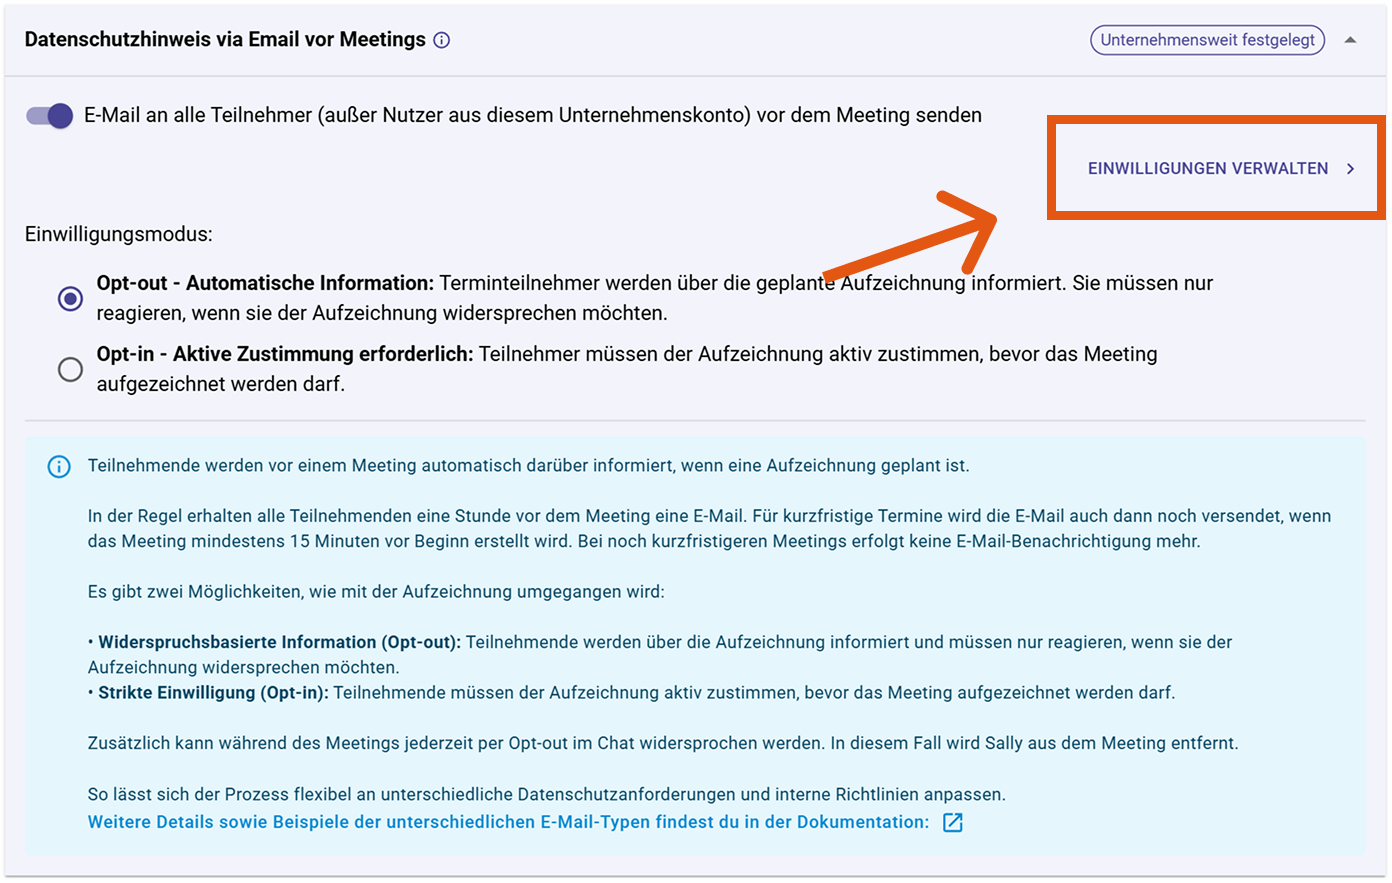Collapse the Datenschutzhinweis section with the triangle arrow

(1350, 40)
